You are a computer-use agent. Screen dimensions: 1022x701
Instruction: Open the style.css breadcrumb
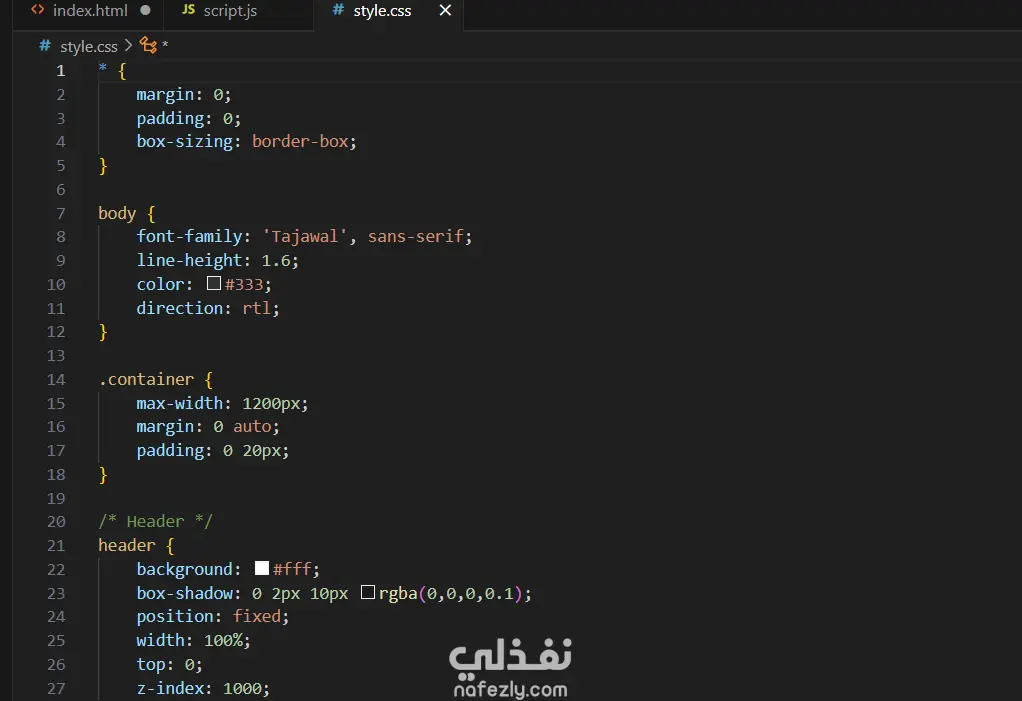point(89,47)
